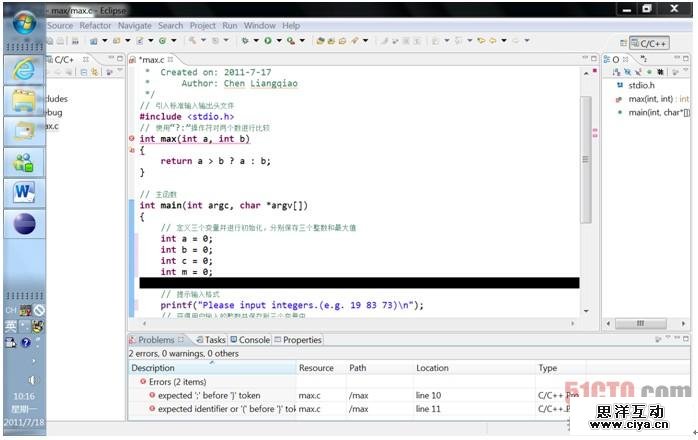Open the Properties tab
698x440 pixels.
[301, 340]
